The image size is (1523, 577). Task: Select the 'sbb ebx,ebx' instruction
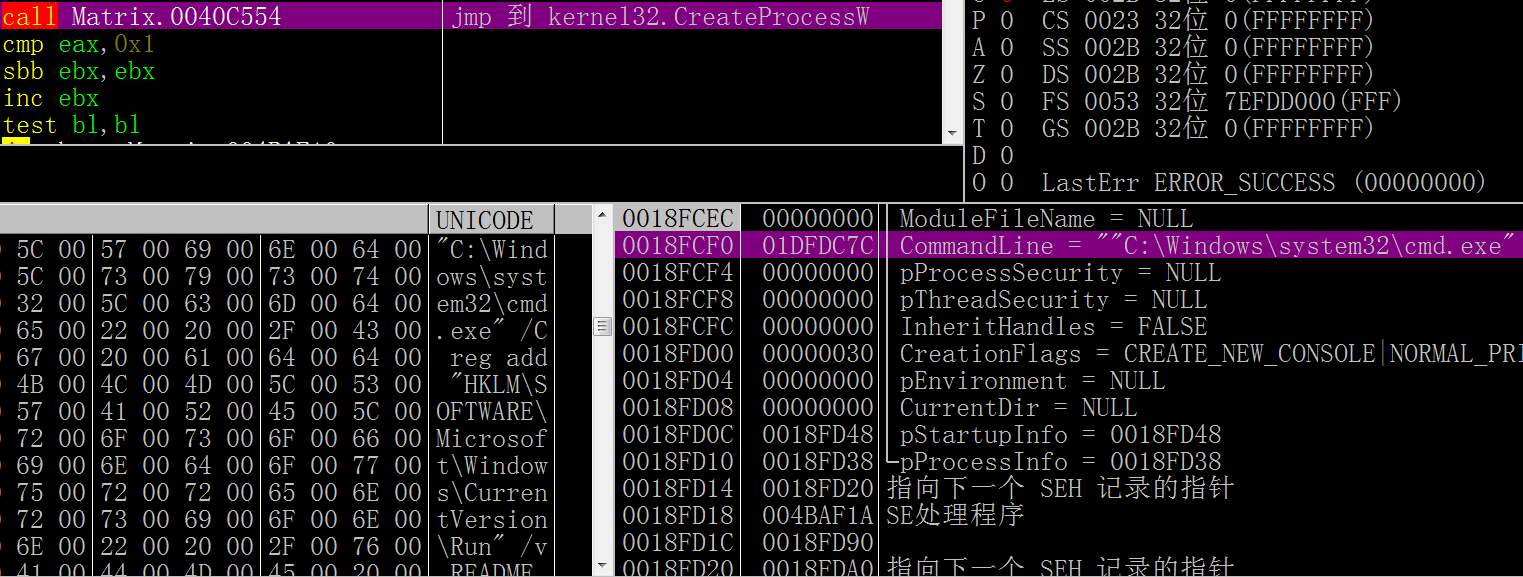(79, 71)
